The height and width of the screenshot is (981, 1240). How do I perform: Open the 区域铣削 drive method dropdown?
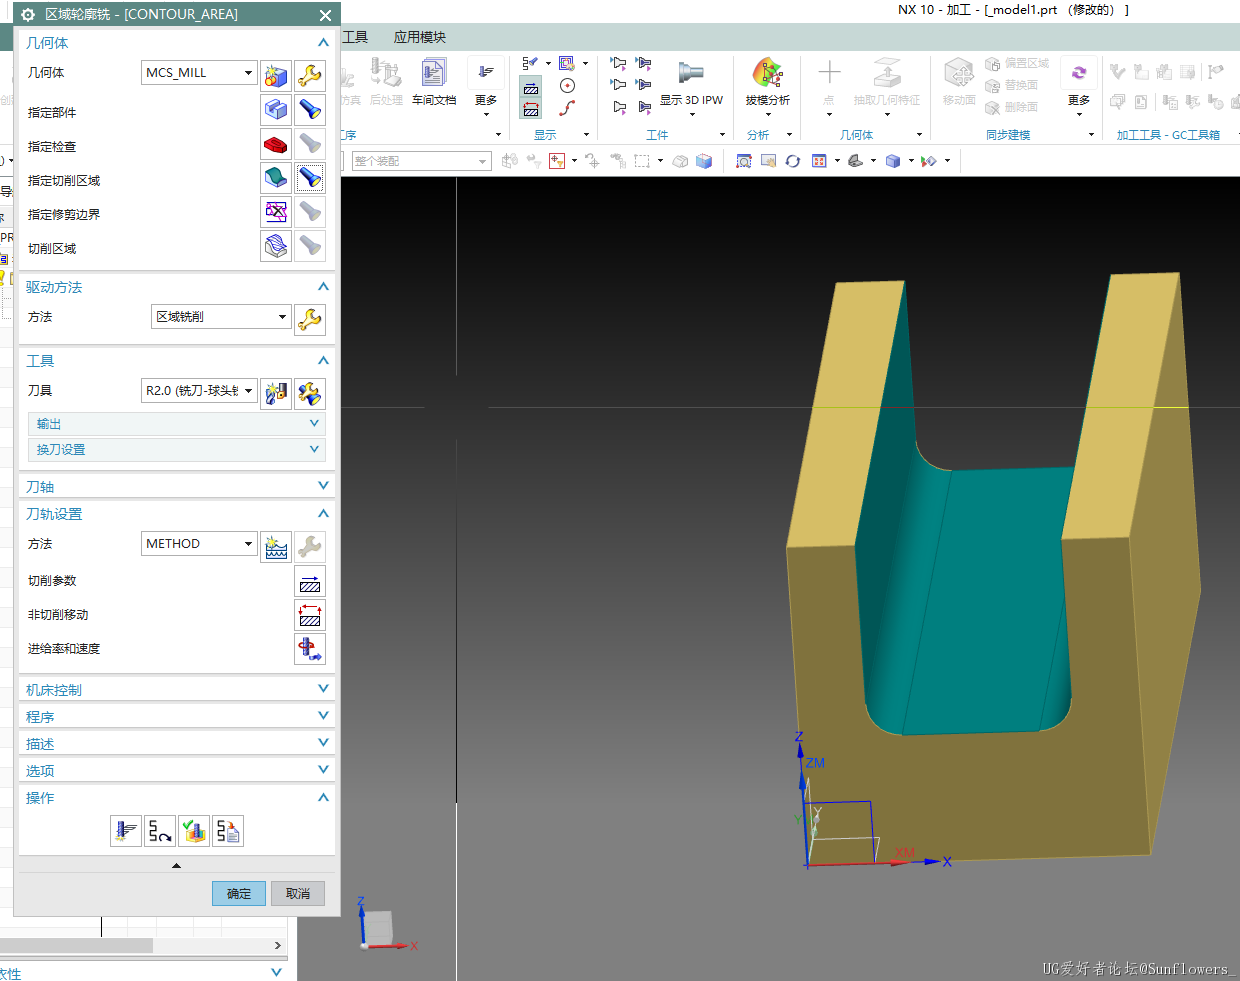221,317
